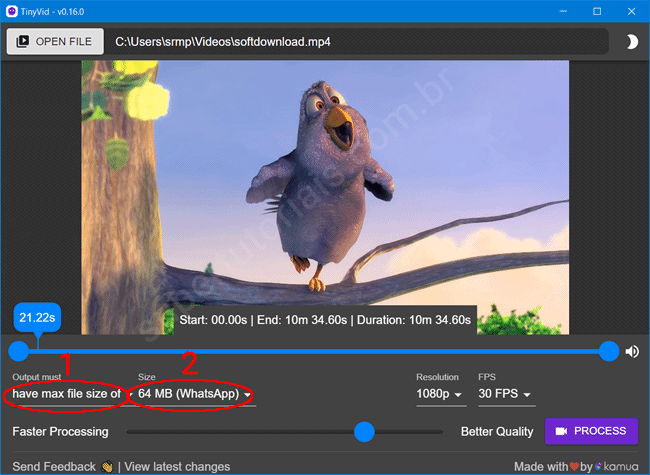Click the heart icon in the footer

pyautogui.click(x=573, y=466)
